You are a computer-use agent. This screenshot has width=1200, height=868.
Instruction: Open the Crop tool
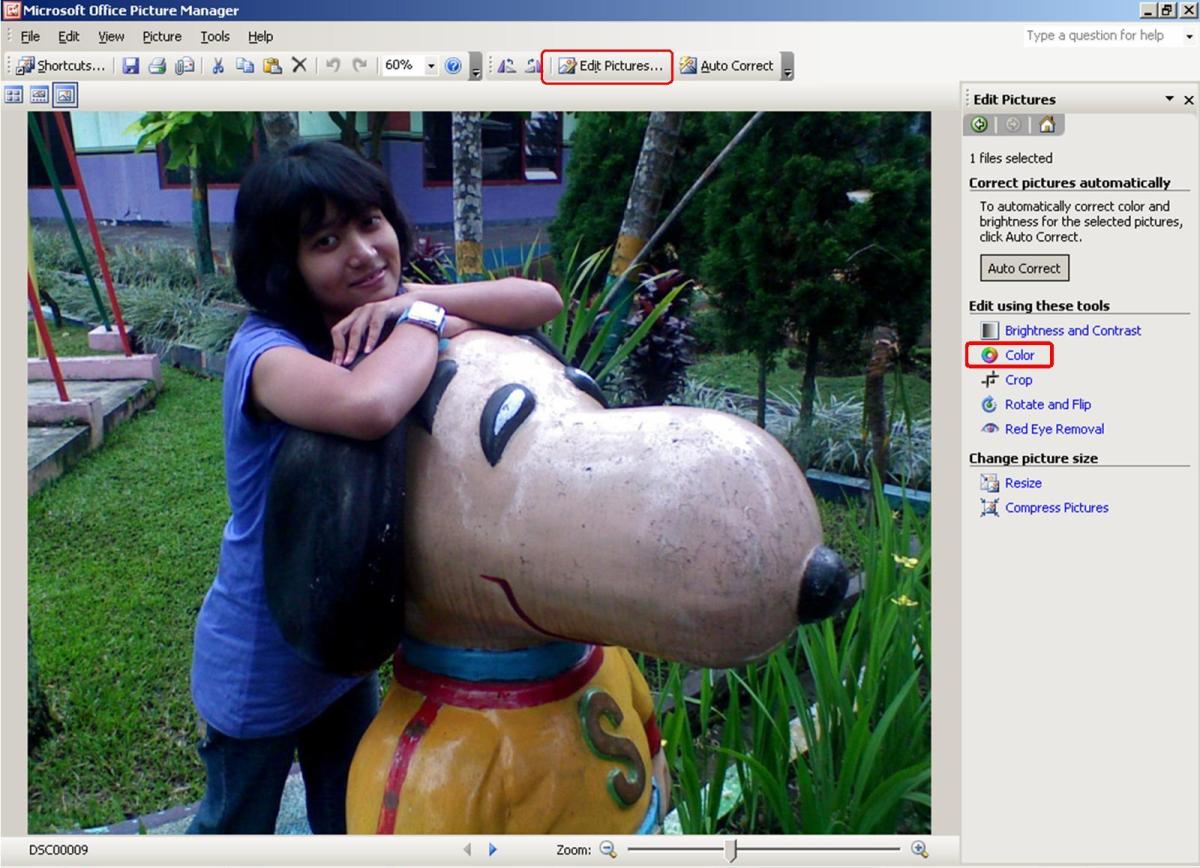1018,380
